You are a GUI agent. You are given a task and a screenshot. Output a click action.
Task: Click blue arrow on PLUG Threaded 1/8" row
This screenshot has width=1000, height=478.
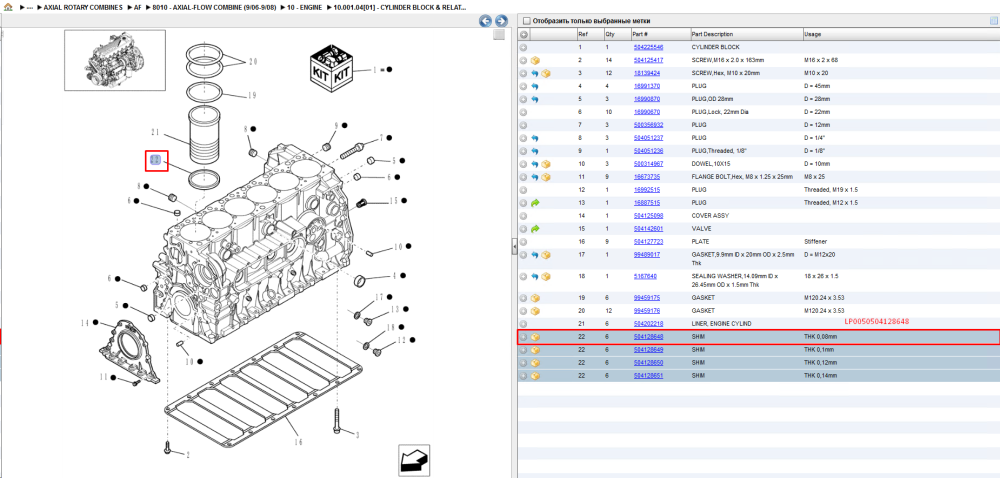tap(535, 151)
